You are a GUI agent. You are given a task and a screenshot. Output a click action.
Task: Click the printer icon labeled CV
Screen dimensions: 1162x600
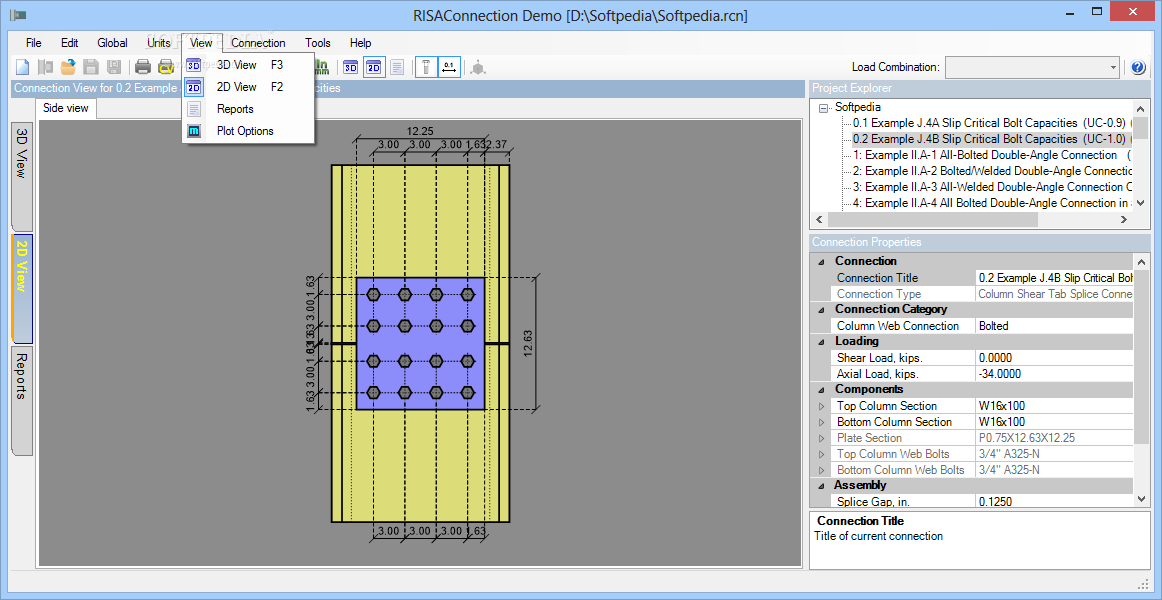166,67
